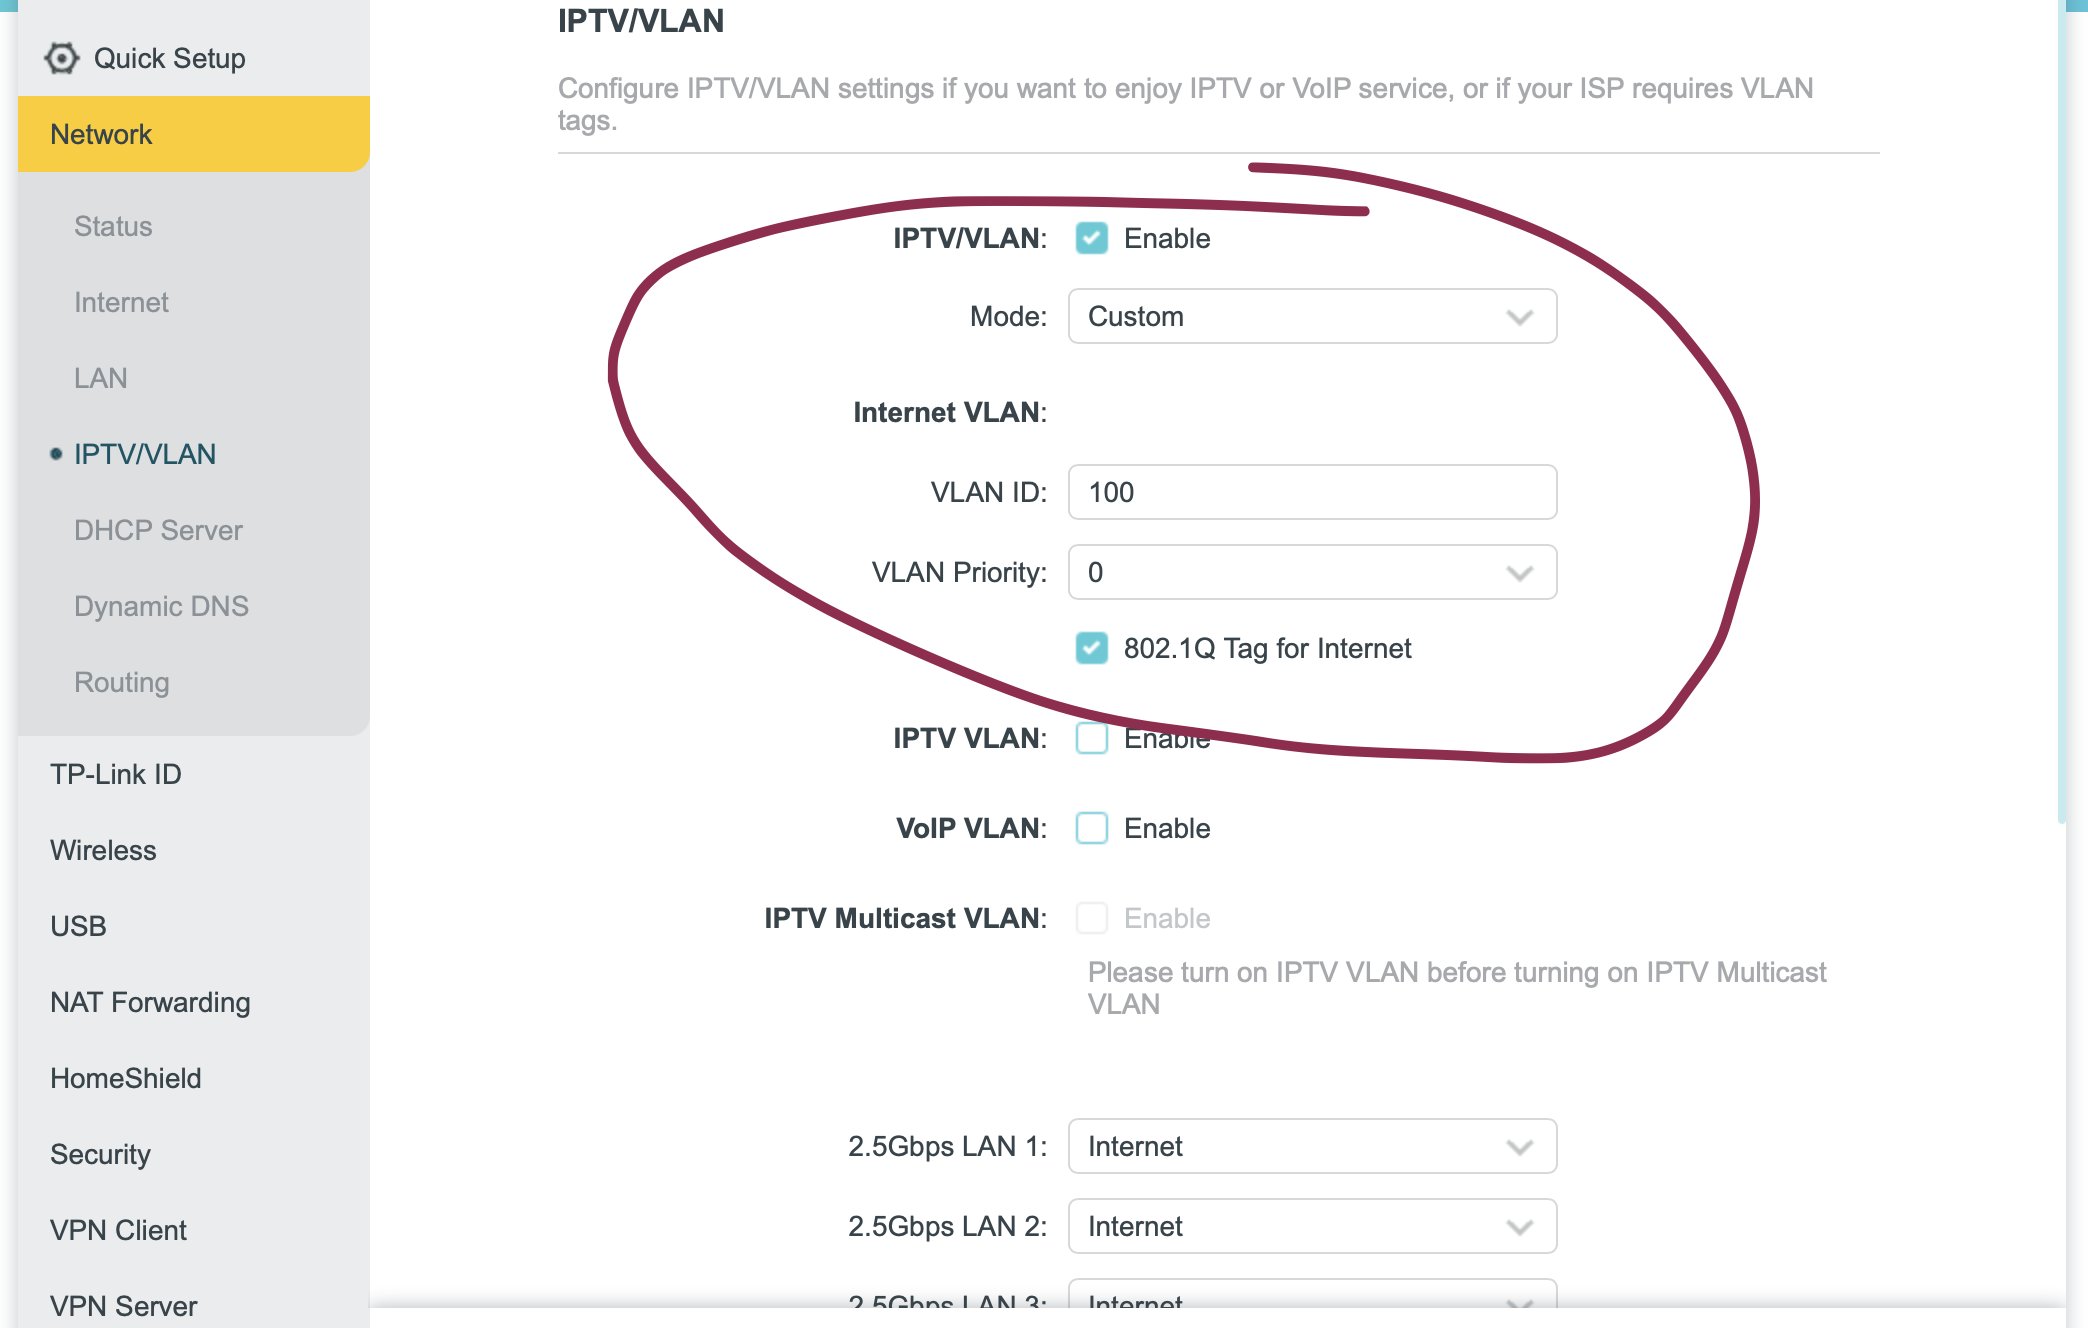Enable the VoIP VLAN checkbox
The width and height of the screenshot is (2088, 1328).
tap(1091, 828)
